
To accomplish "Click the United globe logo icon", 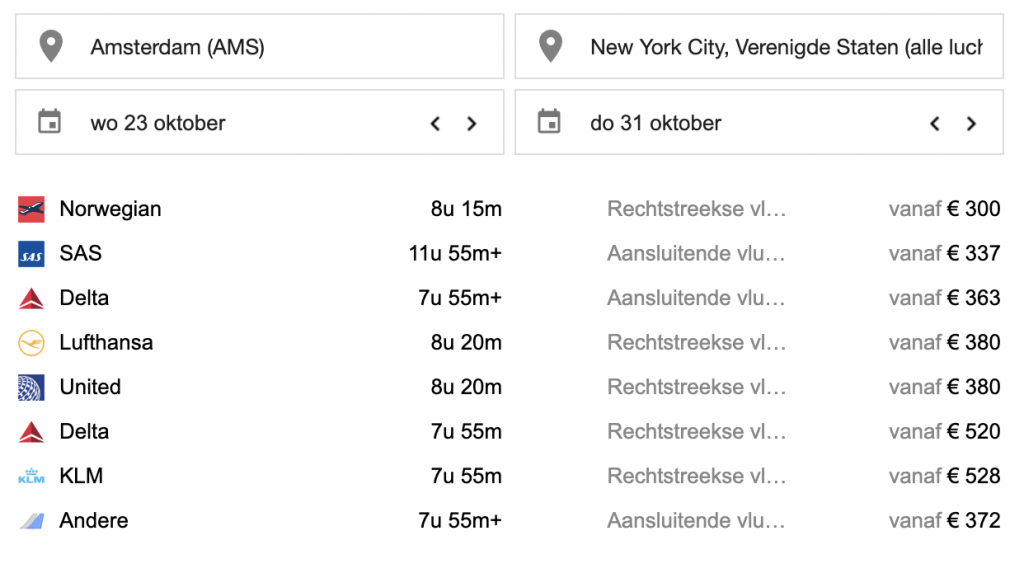I will point(31,387).
